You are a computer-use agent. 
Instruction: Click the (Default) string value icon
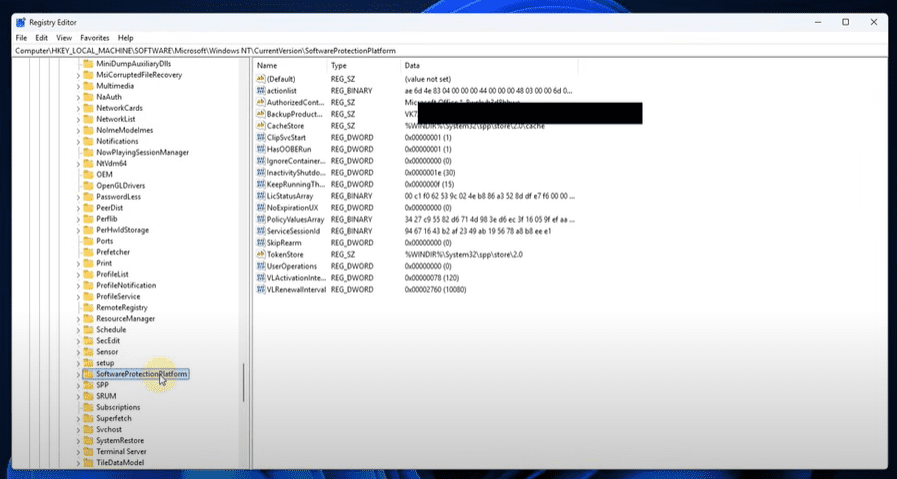[261, 79]
